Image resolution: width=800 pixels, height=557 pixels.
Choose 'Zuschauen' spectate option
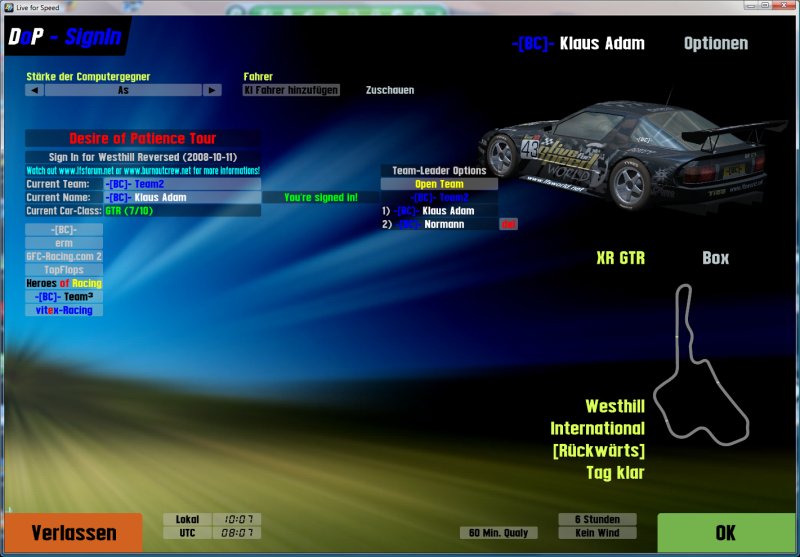pos(390,90)
